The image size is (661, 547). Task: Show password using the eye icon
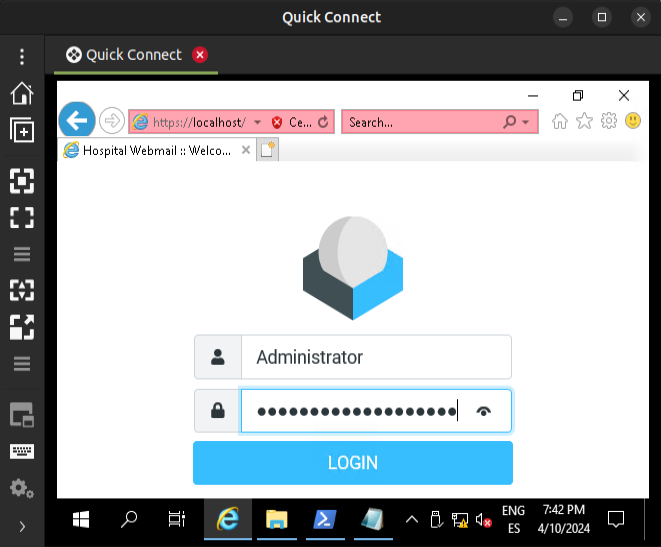point(485,411)
